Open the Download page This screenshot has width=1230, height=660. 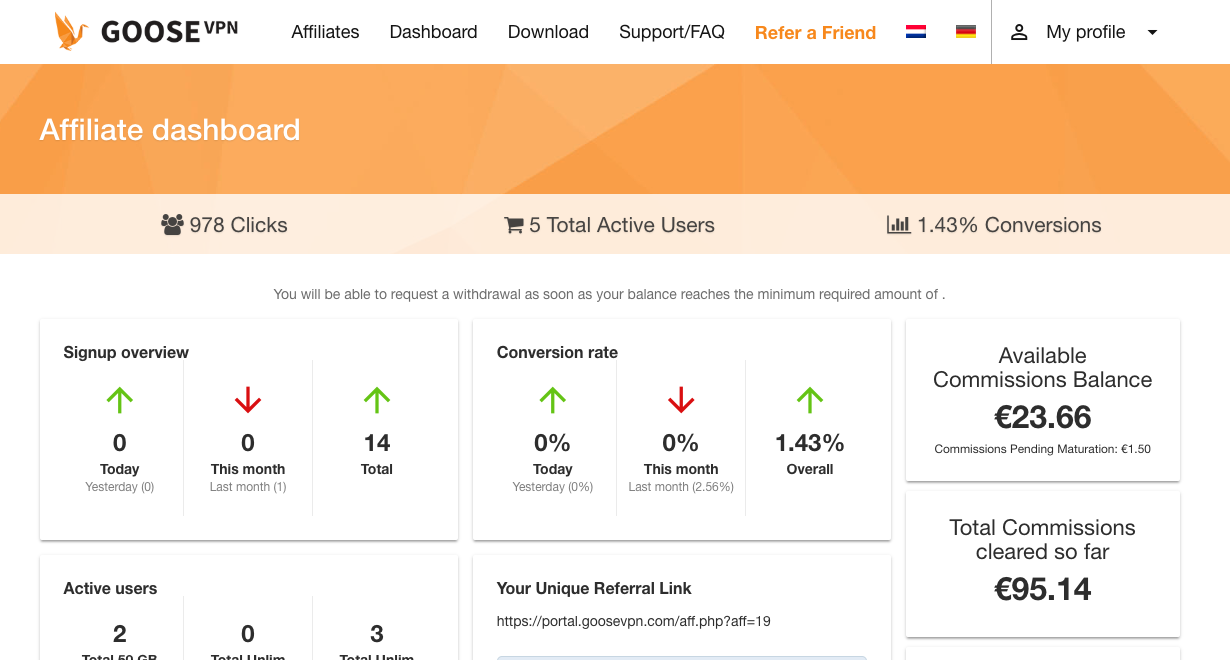point(548,32)
